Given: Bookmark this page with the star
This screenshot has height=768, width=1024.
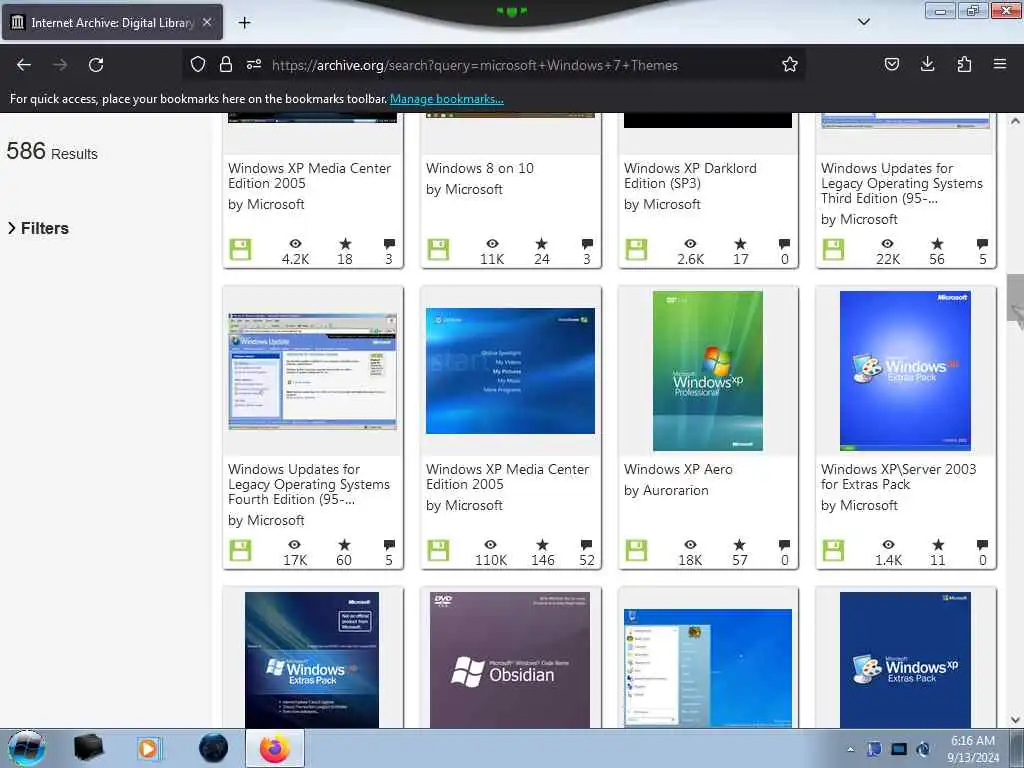Looking at the screenshot, I should (x=790, y=64).
